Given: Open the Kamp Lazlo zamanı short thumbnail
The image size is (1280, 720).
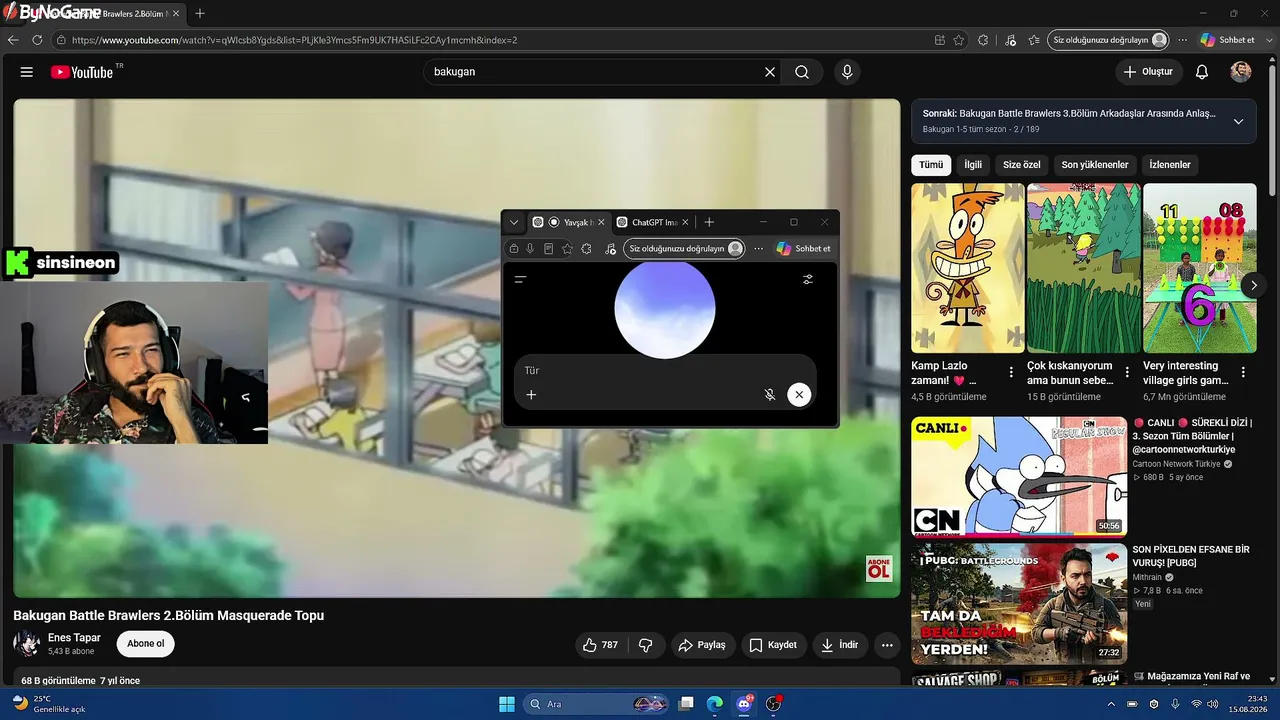Looking at the screenshot, I should [x=967, y=267].
